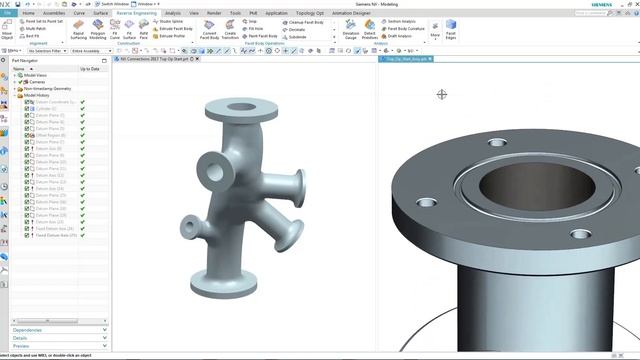
Task: Click the Save icon in title bar
Action: [x=18, y=4]
